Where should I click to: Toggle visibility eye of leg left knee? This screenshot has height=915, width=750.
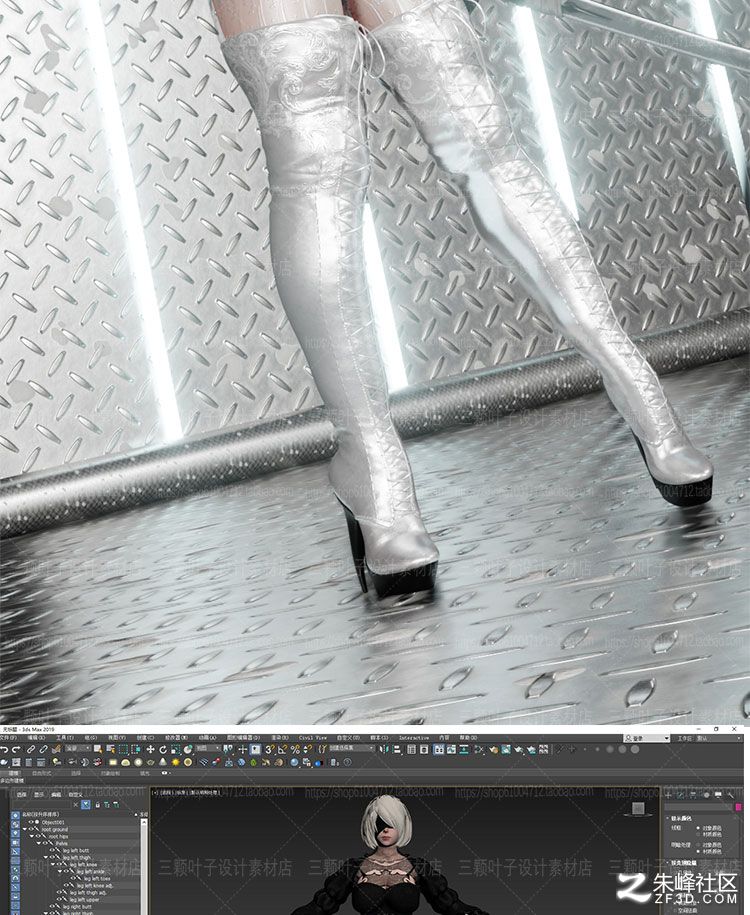coord(59,864)
